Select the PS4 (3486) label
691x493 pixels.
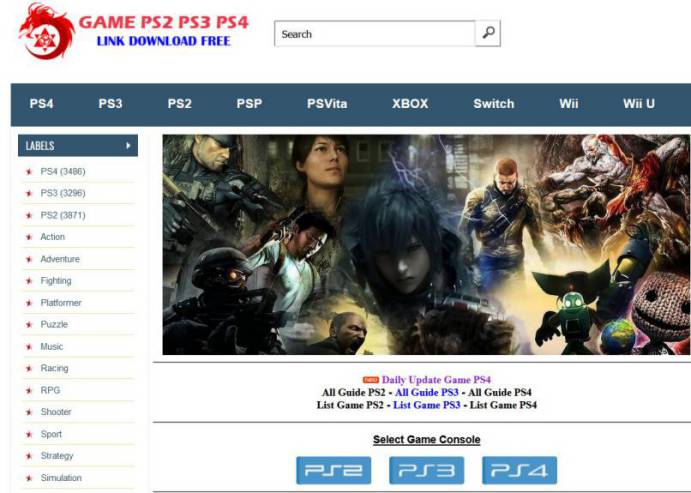point(63,171)
